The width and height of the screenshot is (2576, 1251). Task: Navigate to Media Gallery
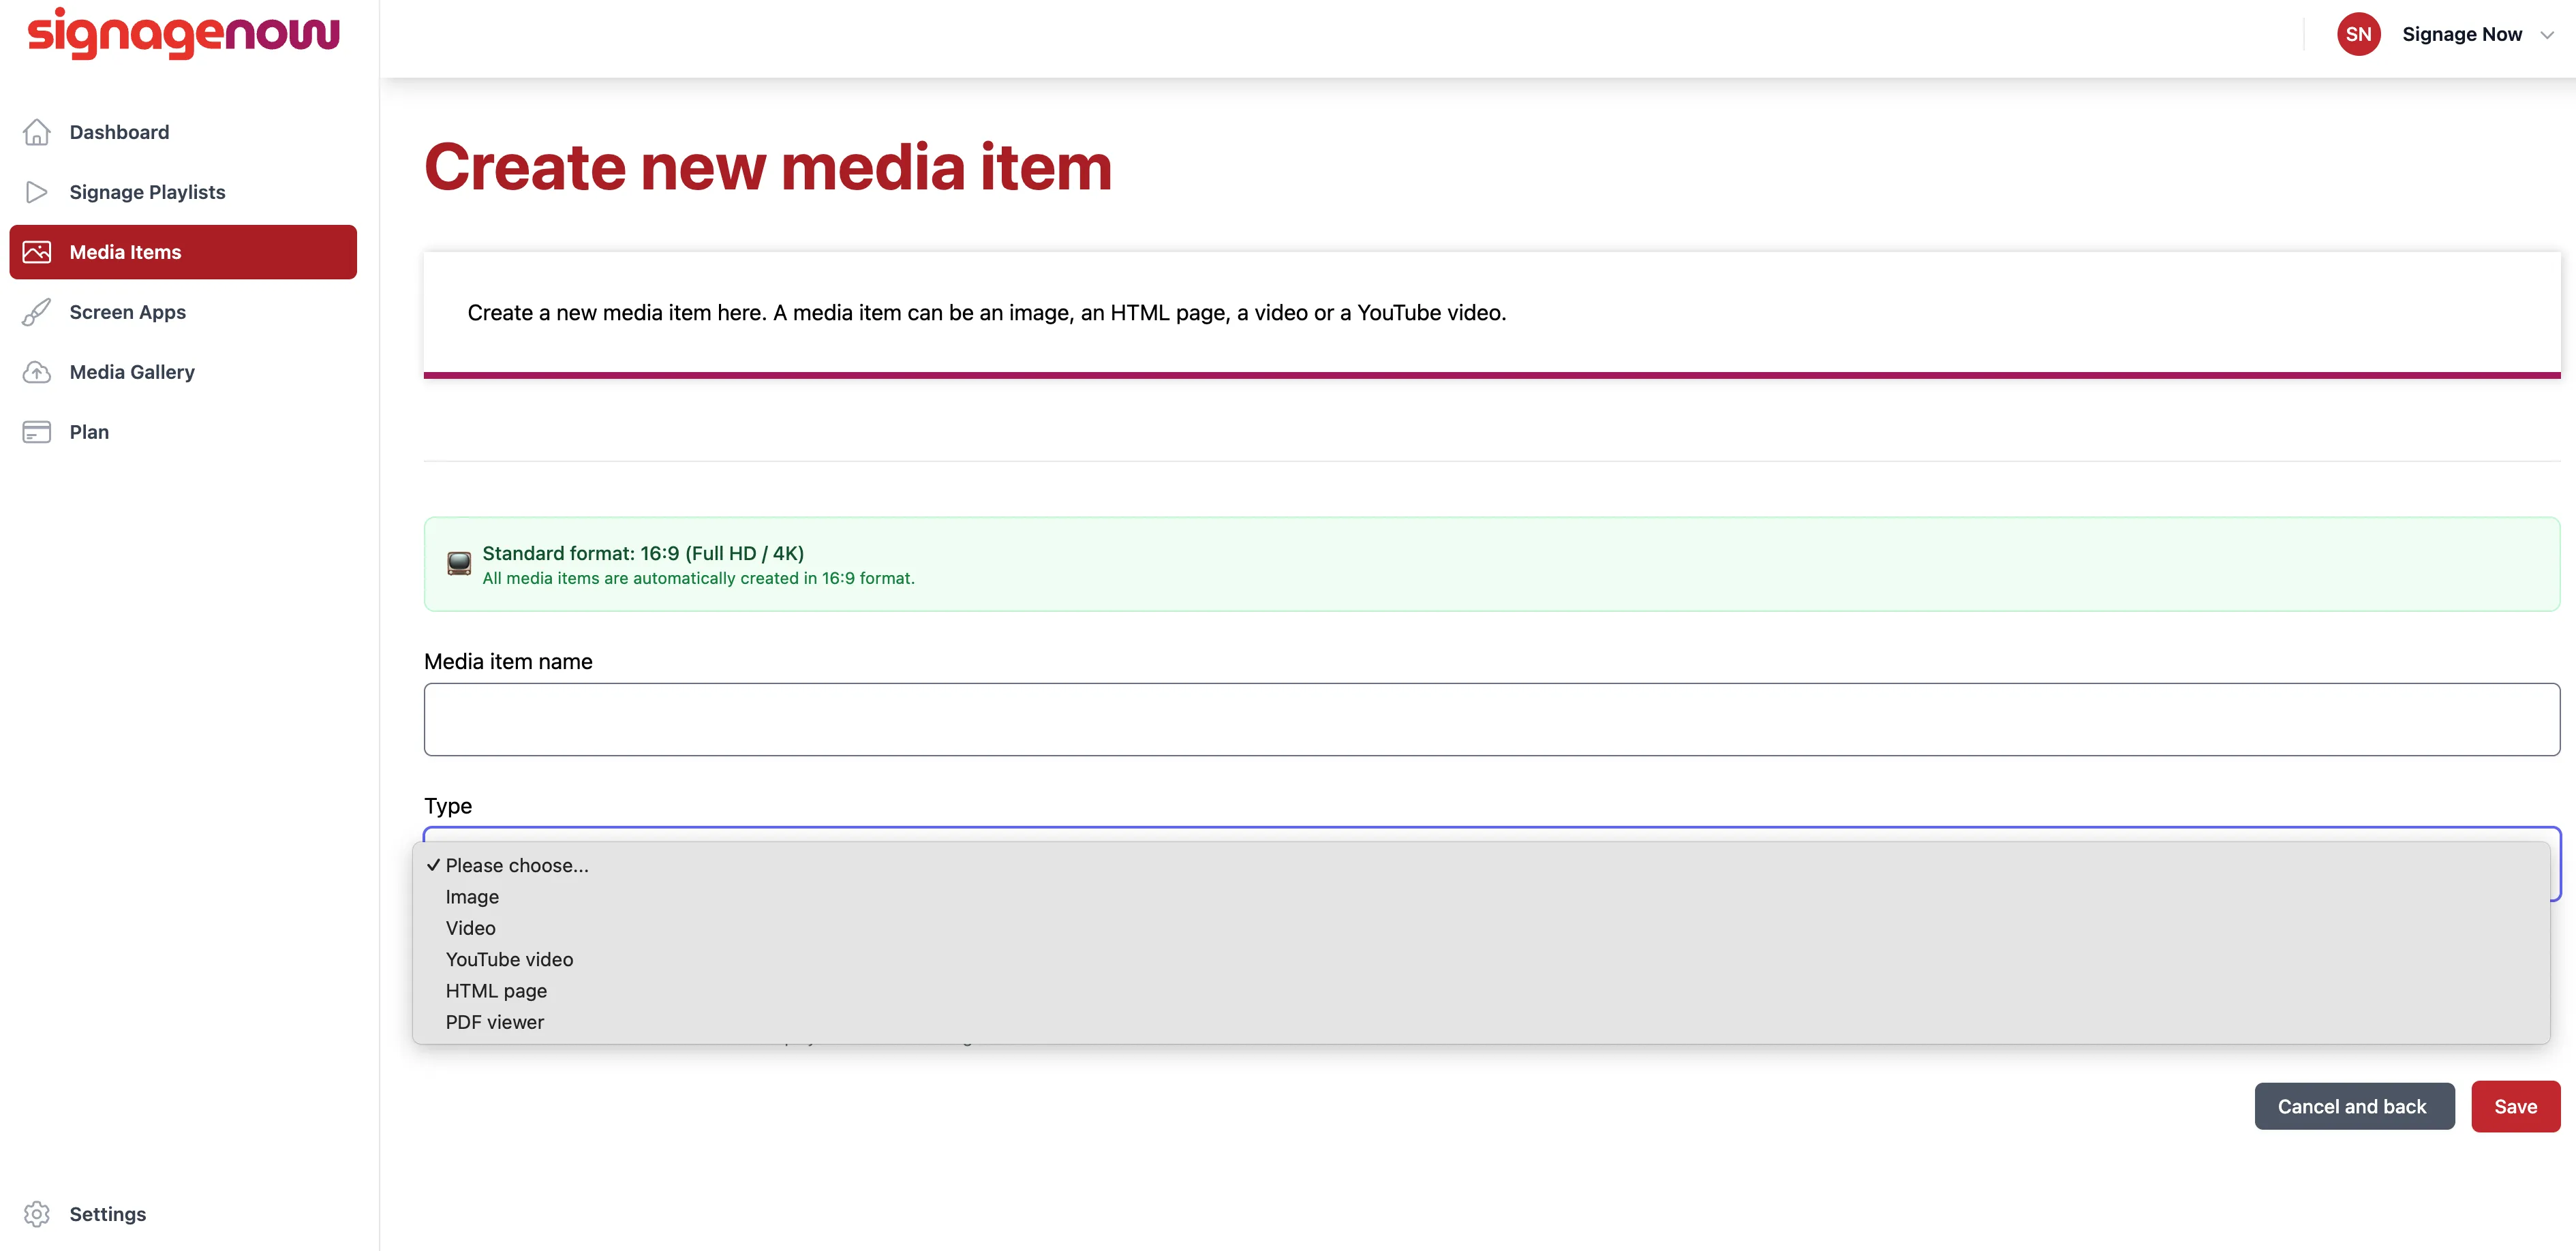pos(184,372)
